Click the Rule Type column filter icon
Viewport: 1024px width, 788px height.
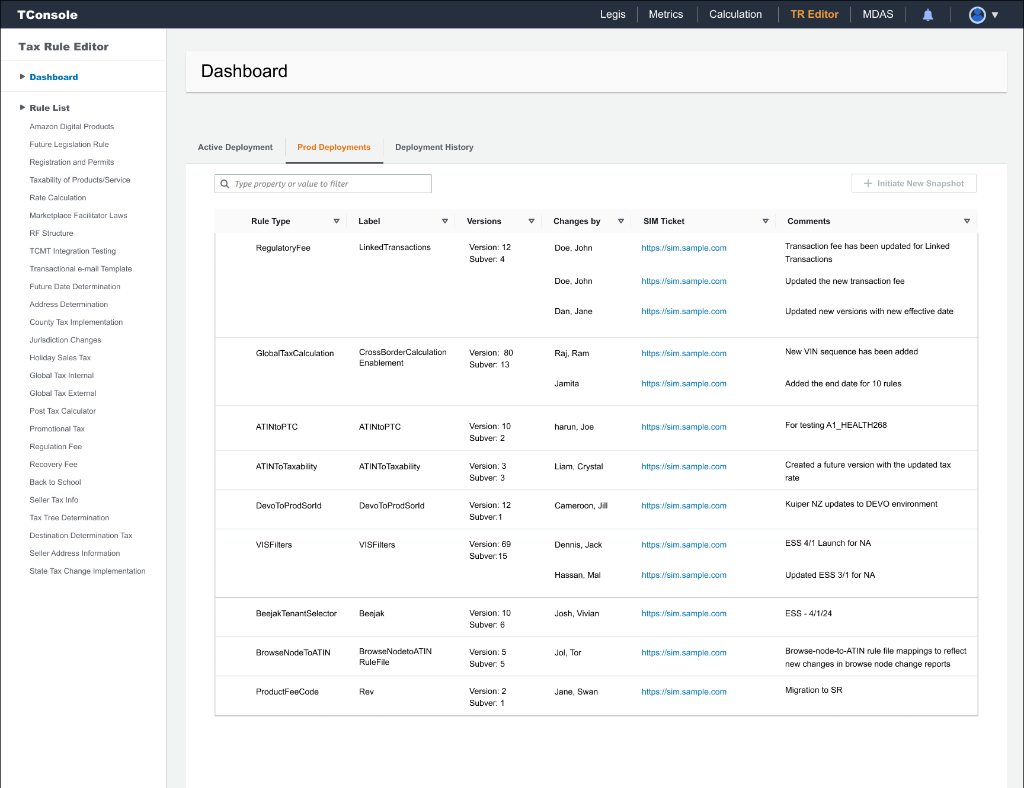click(x=336, y=221)
